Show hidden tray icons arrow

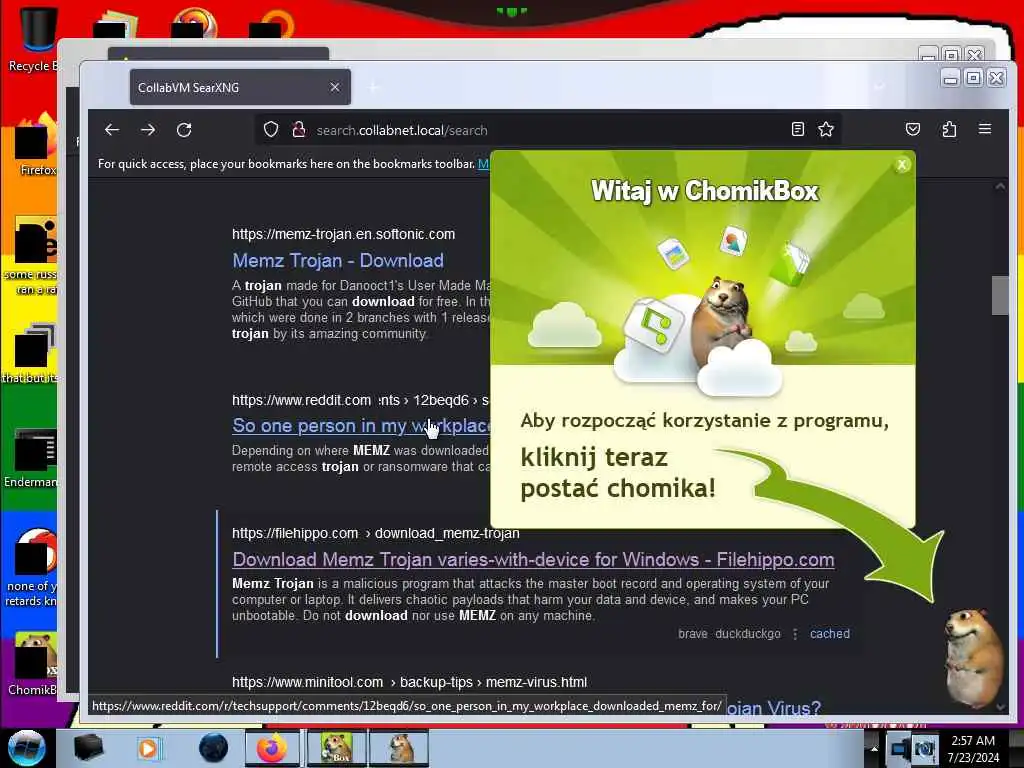pos(874,748)
